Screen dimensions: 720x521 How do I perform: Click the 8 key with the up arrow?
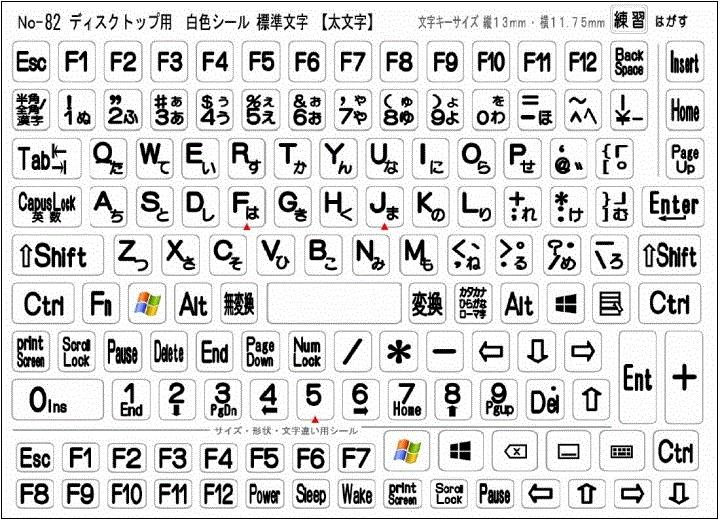tap(453, 399)
